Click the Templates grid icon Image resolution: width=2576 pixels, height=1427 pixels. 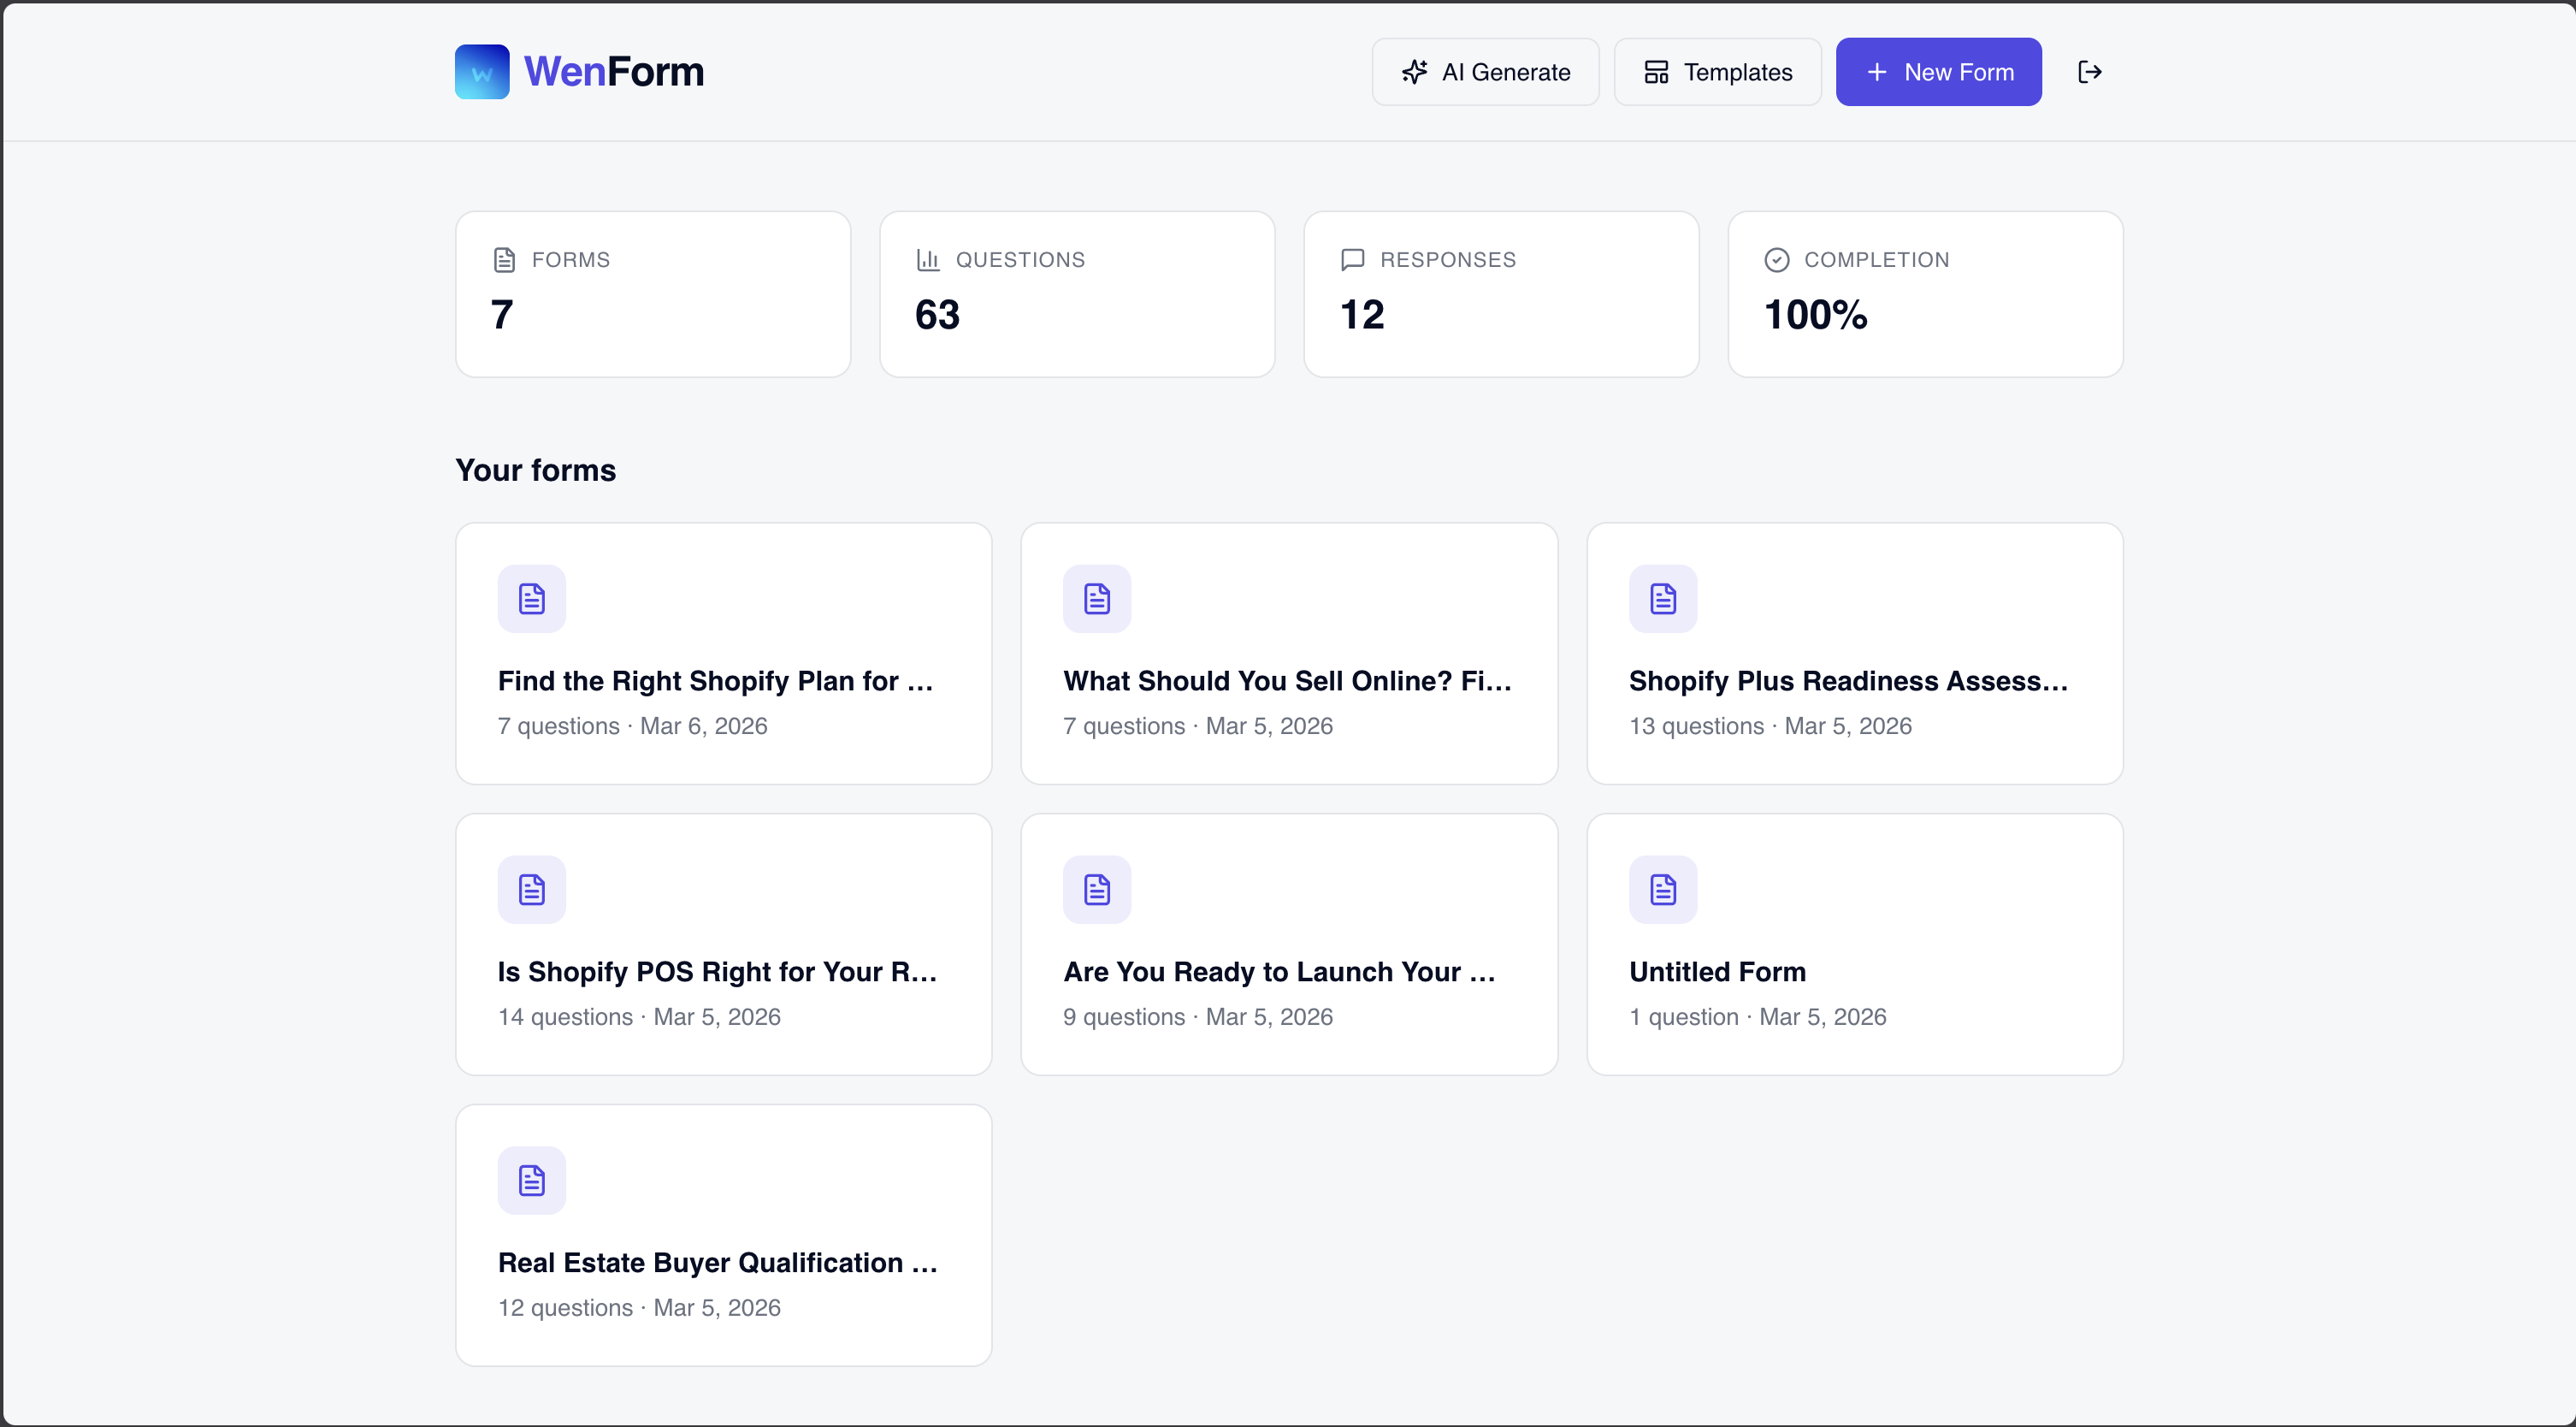coord(1656,71)
